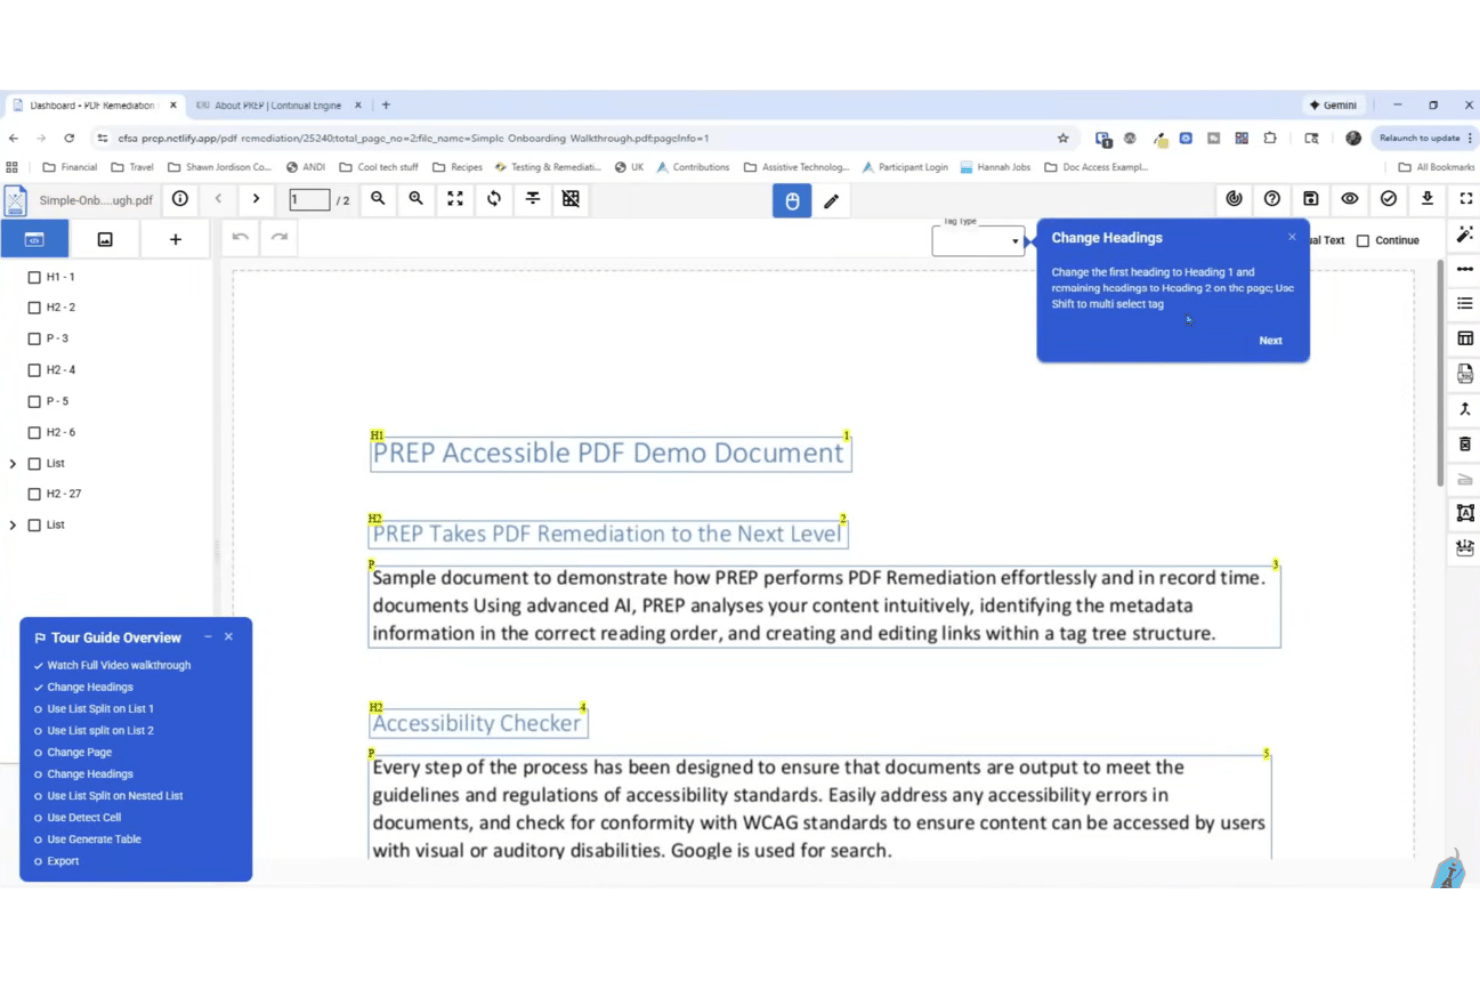Select the 'PREP Accessible PDF Demo Document' heading box
Image resolution: width=1480 pixels, height=987 pixels.
coord(610,453)
